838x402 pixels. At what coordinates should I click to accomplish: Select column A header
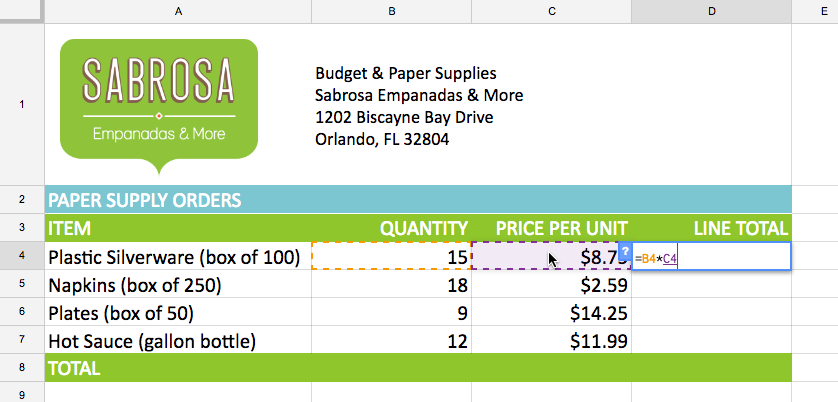pos(178,11)
